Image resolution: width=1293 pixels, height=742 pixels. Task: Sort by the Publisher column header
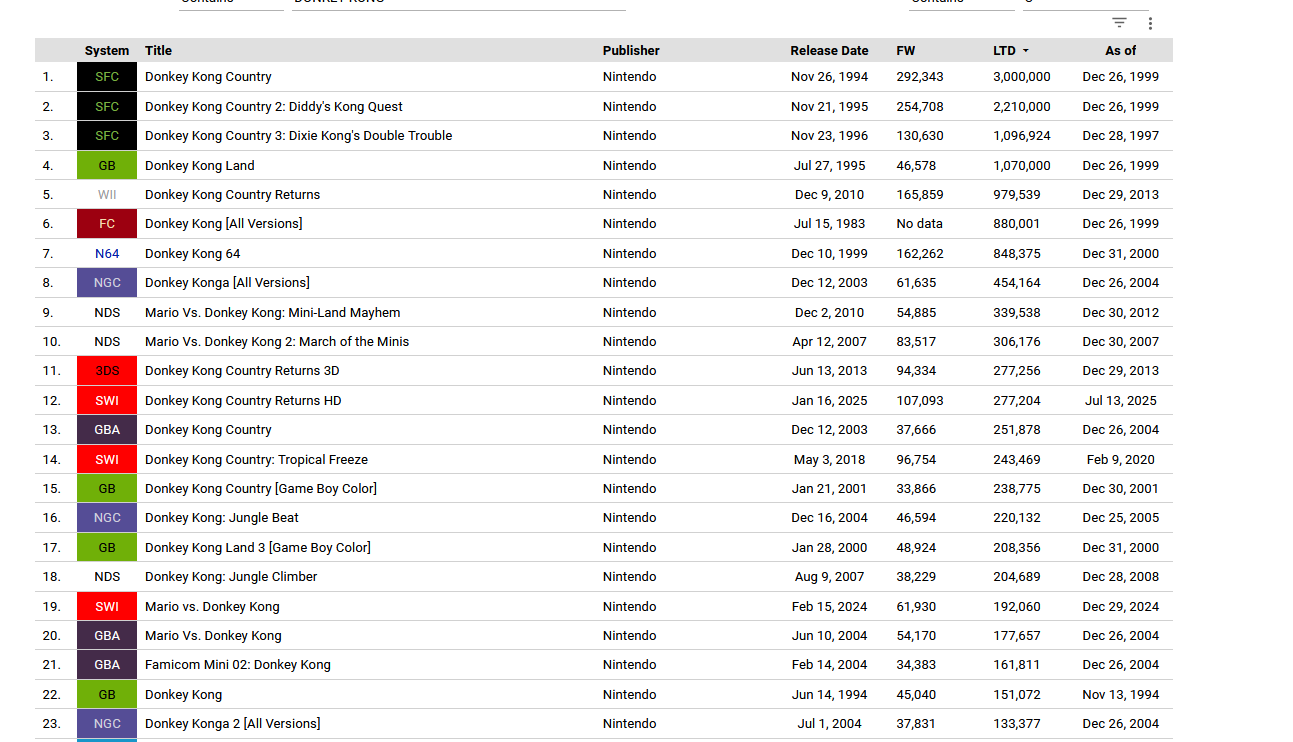(x=631, y=51)
